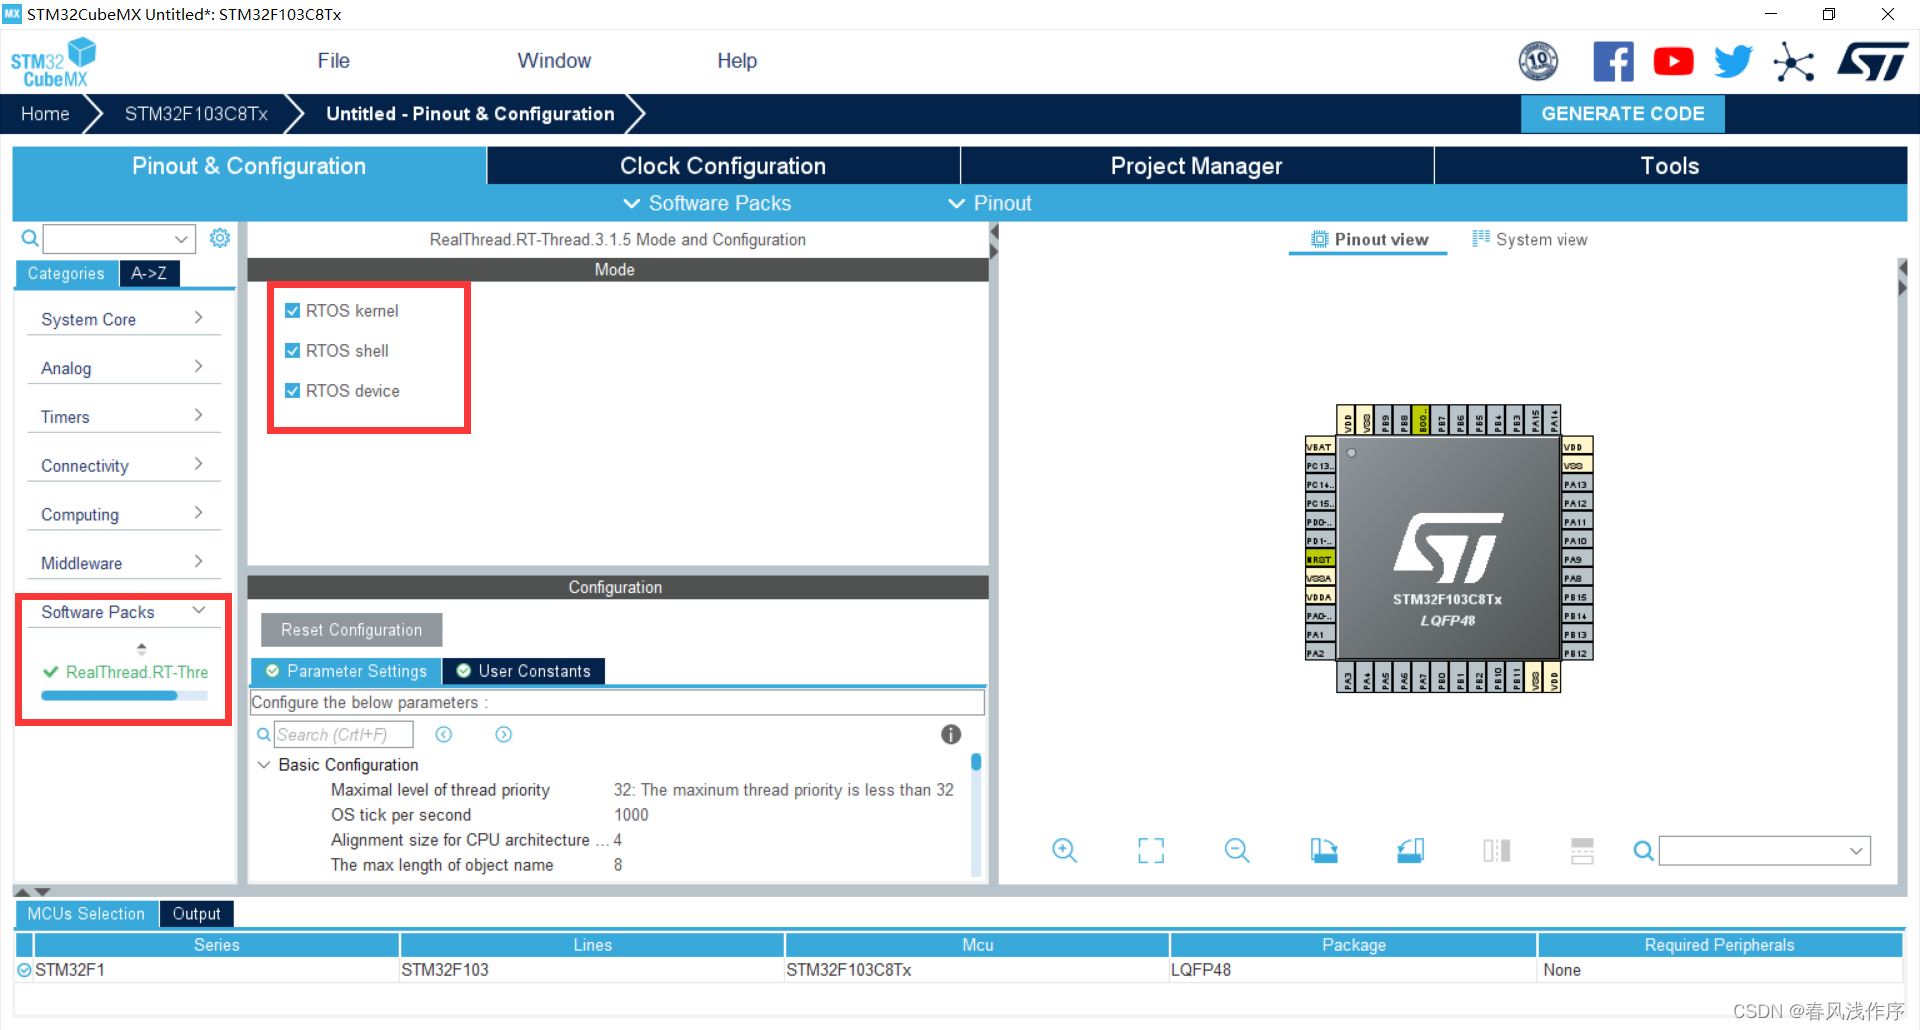Zoom in on the pinout view

tap(1064, 851)
